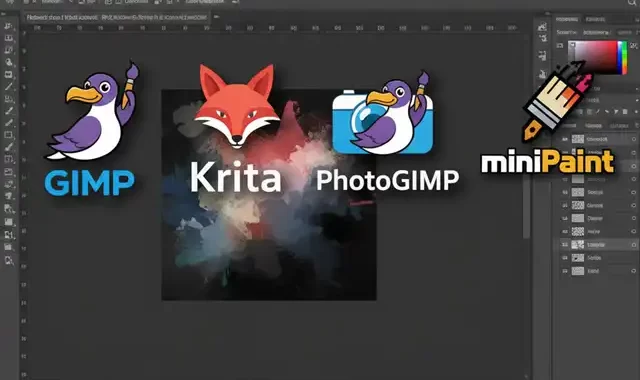Viewport: 640px width, 380px height.
Task: Select the diagonal line tool in left toolbar
Action: click(9, 87)
